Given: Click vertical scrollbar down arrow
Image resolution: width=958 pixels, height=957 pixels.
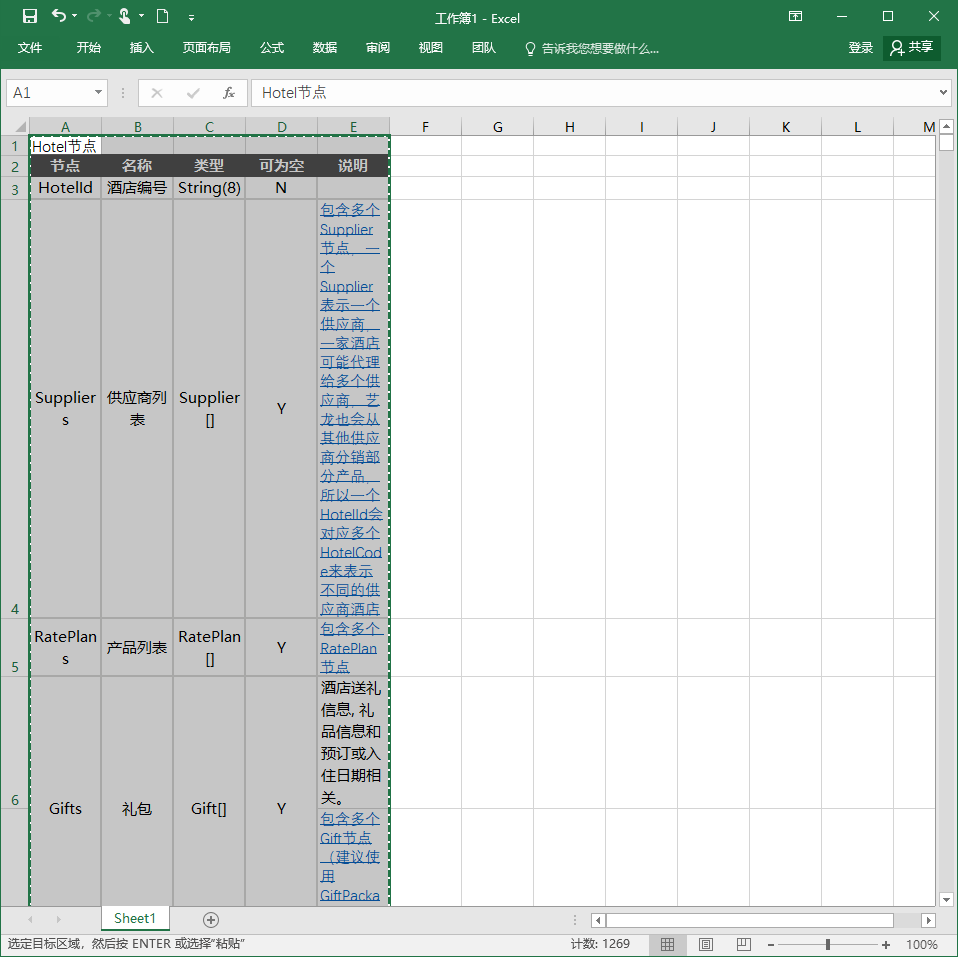Looking at the screenshot, I should [946, 900].
